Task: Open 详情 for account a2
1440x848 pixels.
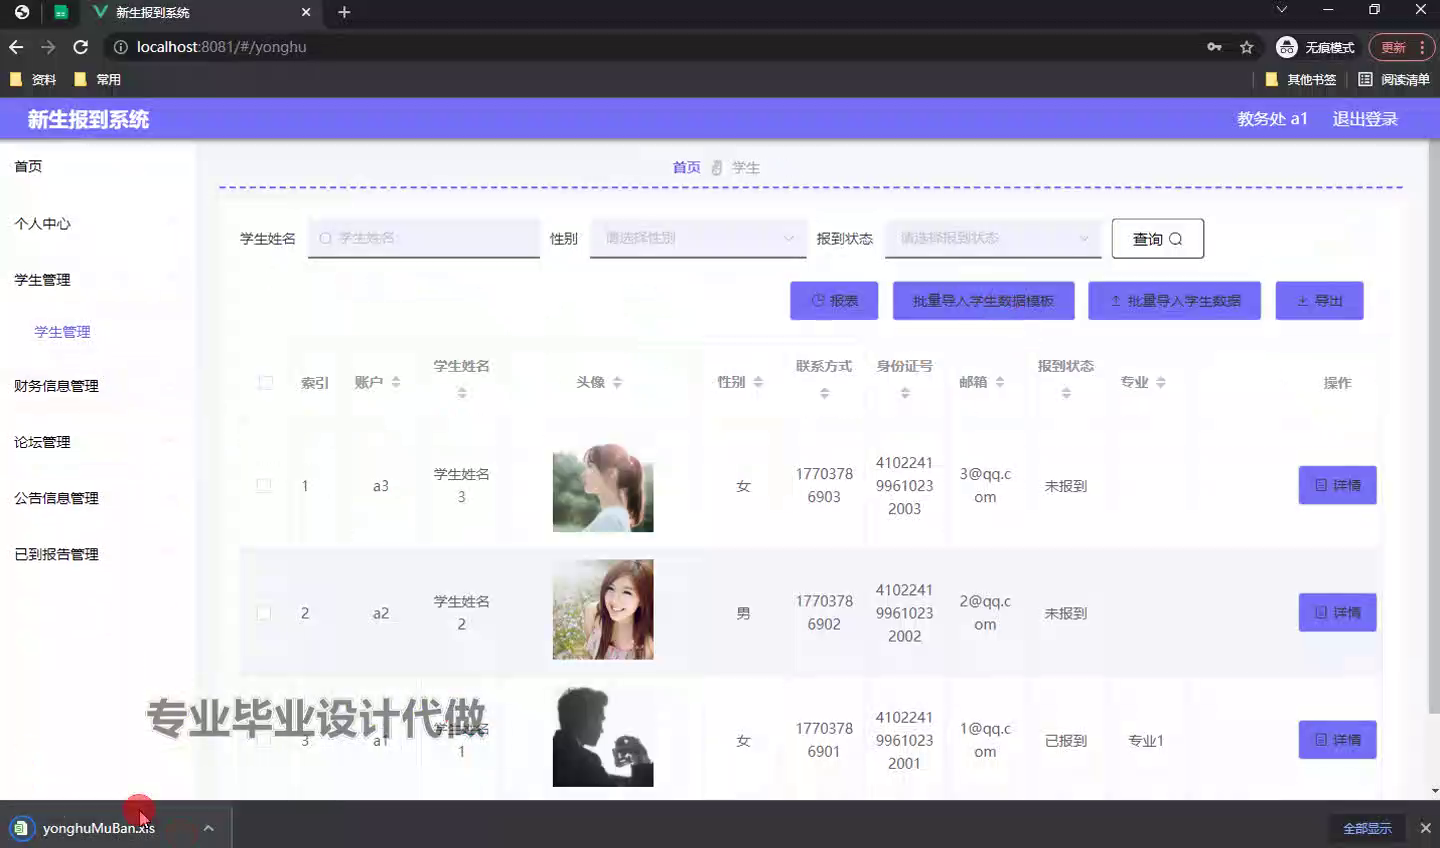Action: coord(1337,612)
